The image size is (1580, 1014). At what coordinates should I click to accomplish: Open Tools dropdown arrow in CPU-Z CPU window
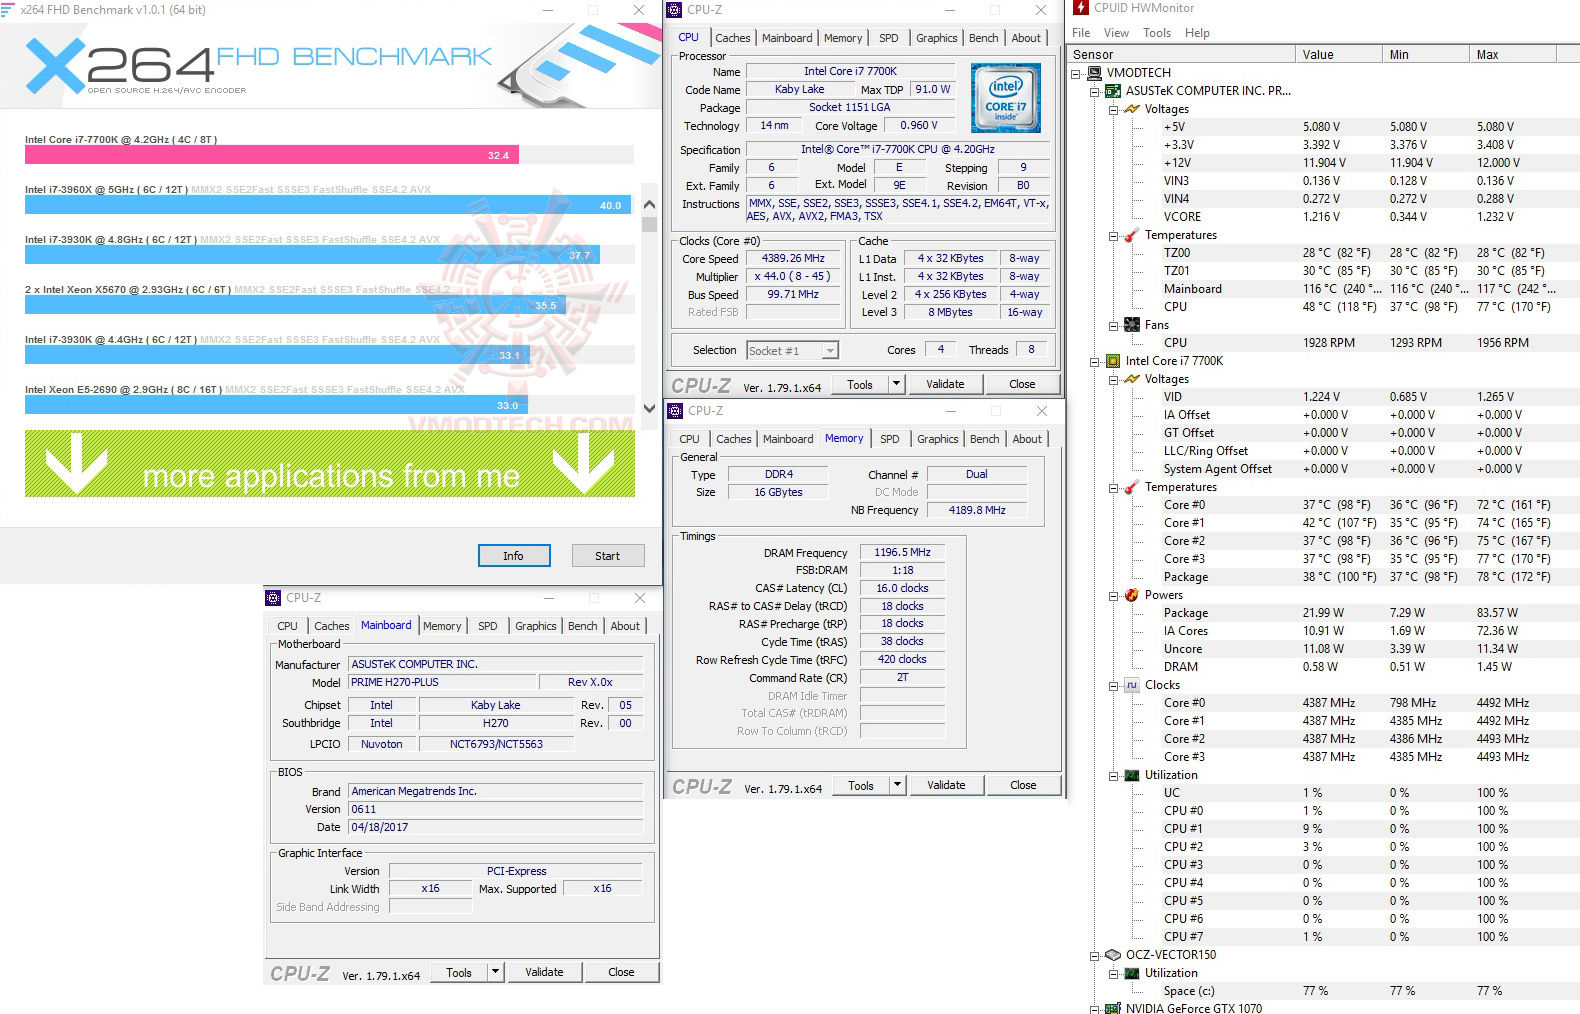896,384
